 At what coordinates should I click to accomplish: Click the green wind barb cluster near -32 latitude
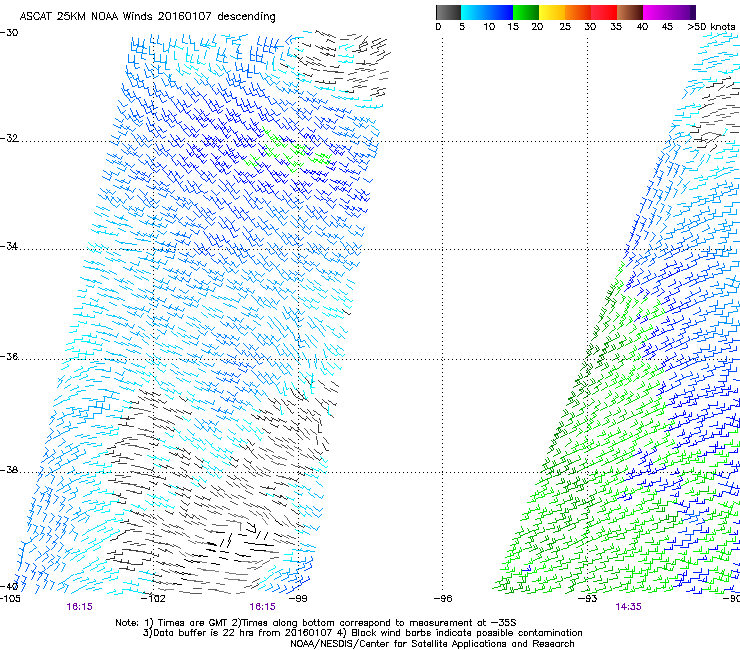(x=288, y=151)
